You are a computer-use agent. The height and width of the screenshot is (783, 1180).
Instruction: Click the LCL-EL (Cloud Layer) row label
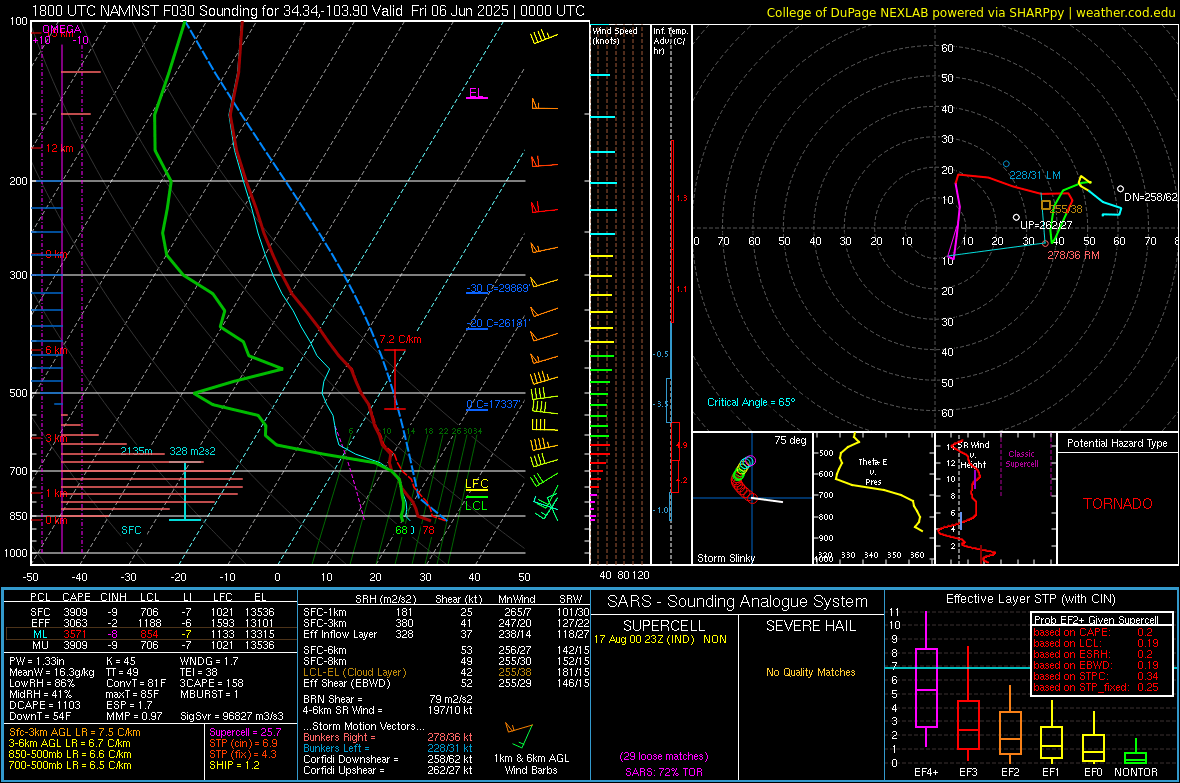coord(354,672)
